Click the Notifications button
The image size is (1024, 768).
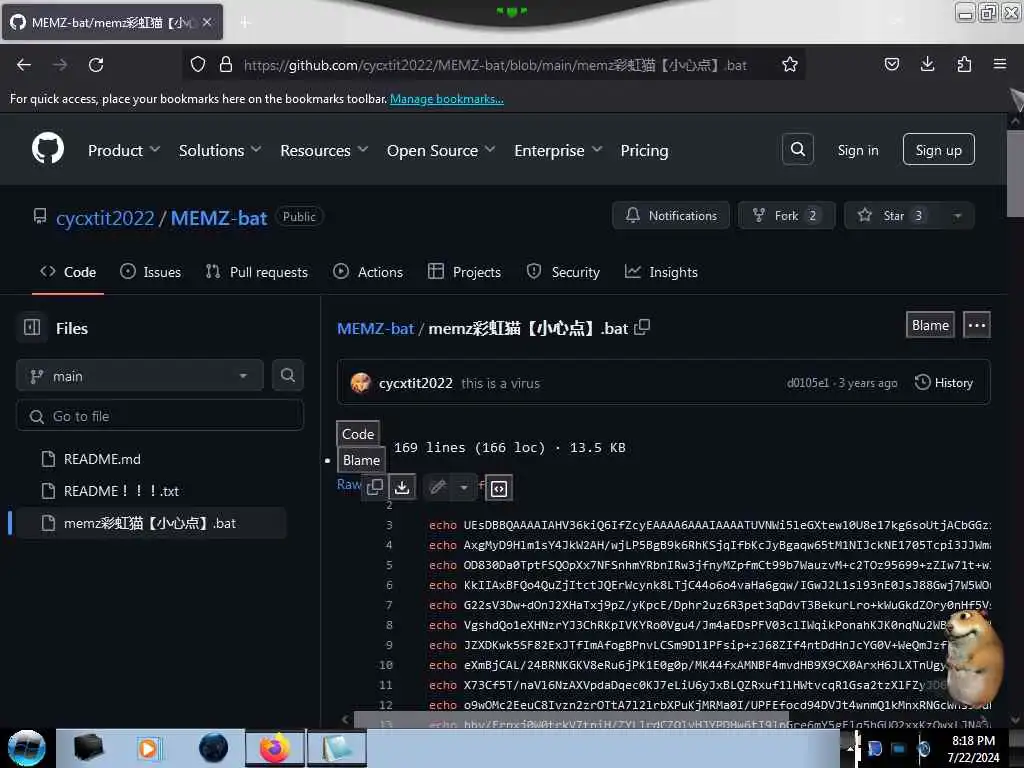[671, 216]
